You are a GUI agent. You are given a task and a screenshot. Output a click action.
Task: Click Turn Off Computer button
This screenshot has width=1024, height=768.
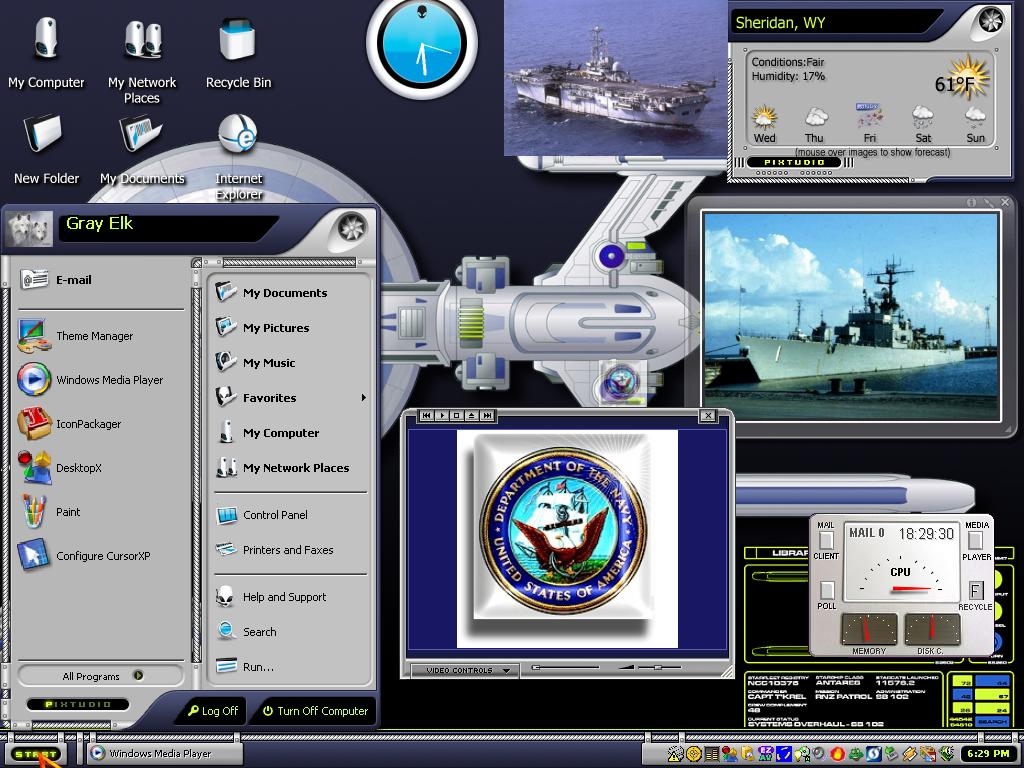tap(315, 711)
